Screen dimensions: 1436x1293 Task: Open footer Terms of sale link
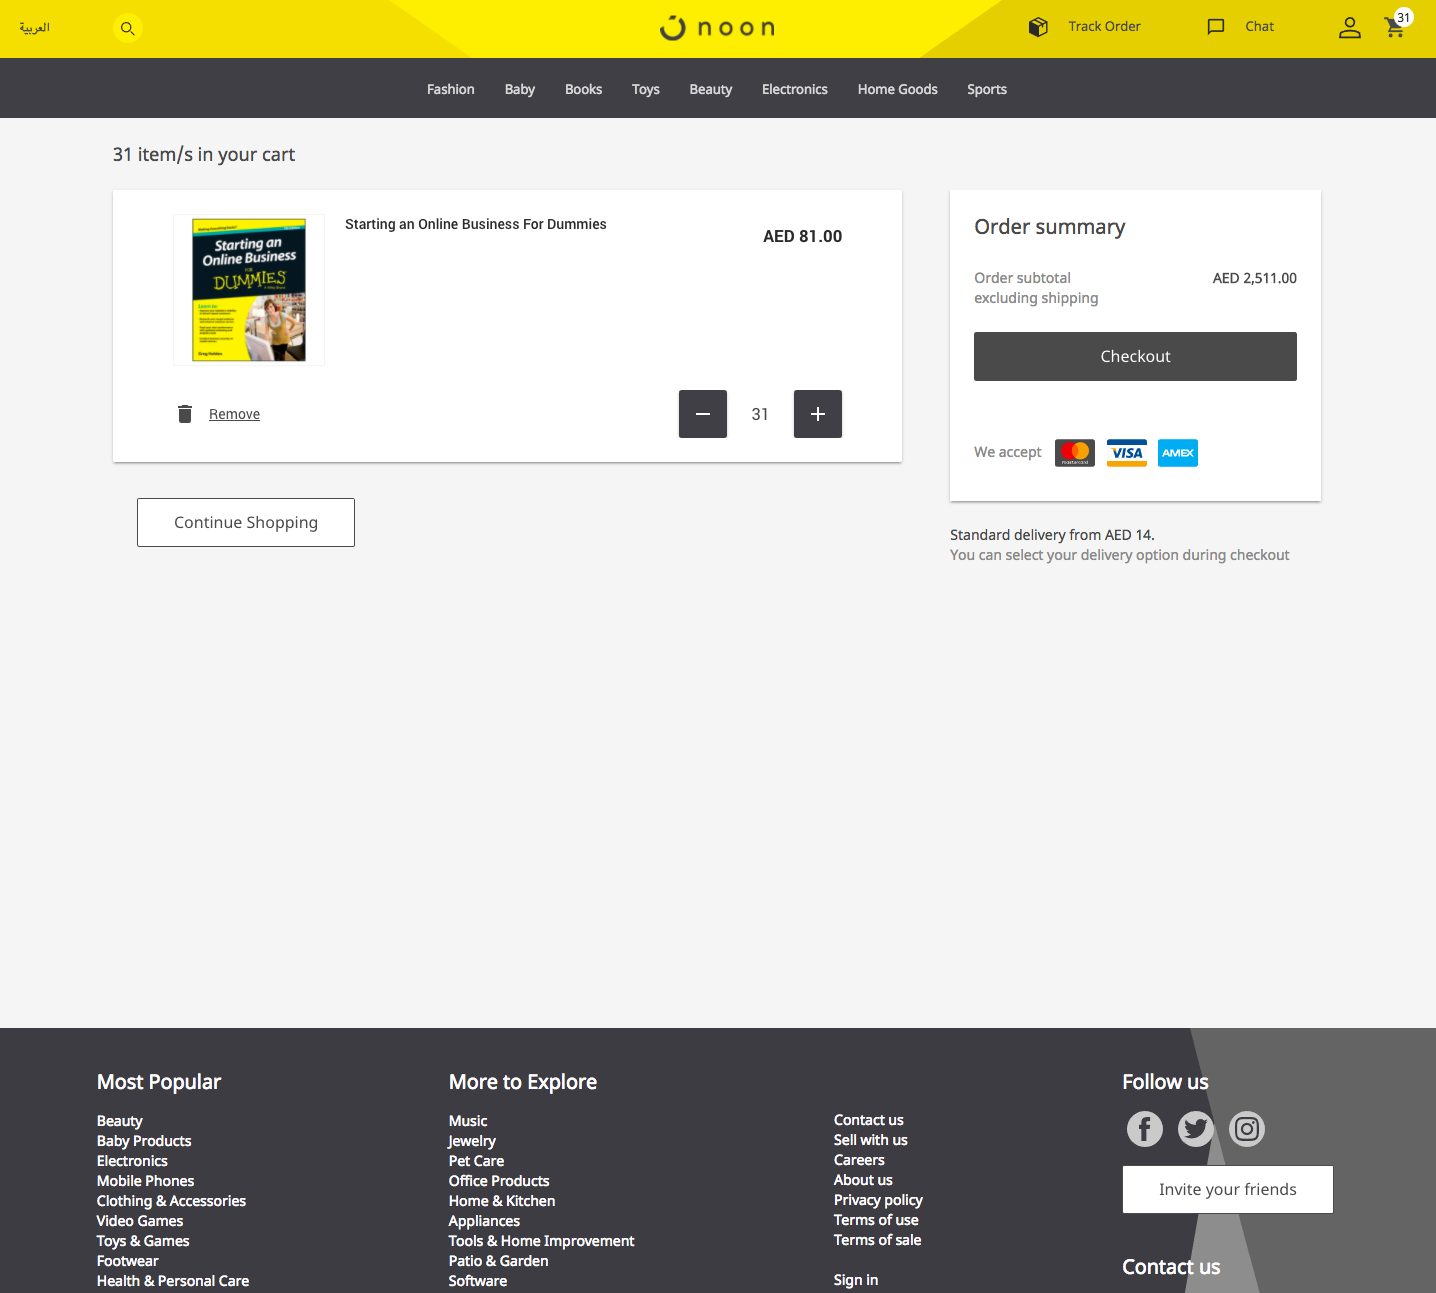click(878, 1240)
